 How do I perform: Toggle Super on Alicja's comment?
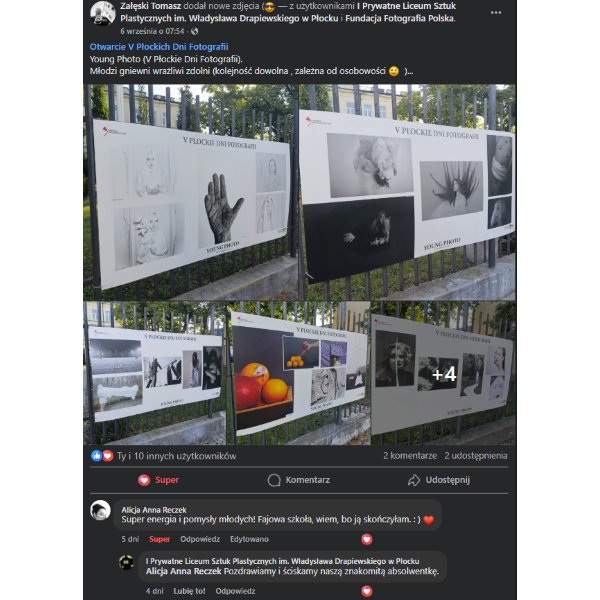[x=159, y=539]
